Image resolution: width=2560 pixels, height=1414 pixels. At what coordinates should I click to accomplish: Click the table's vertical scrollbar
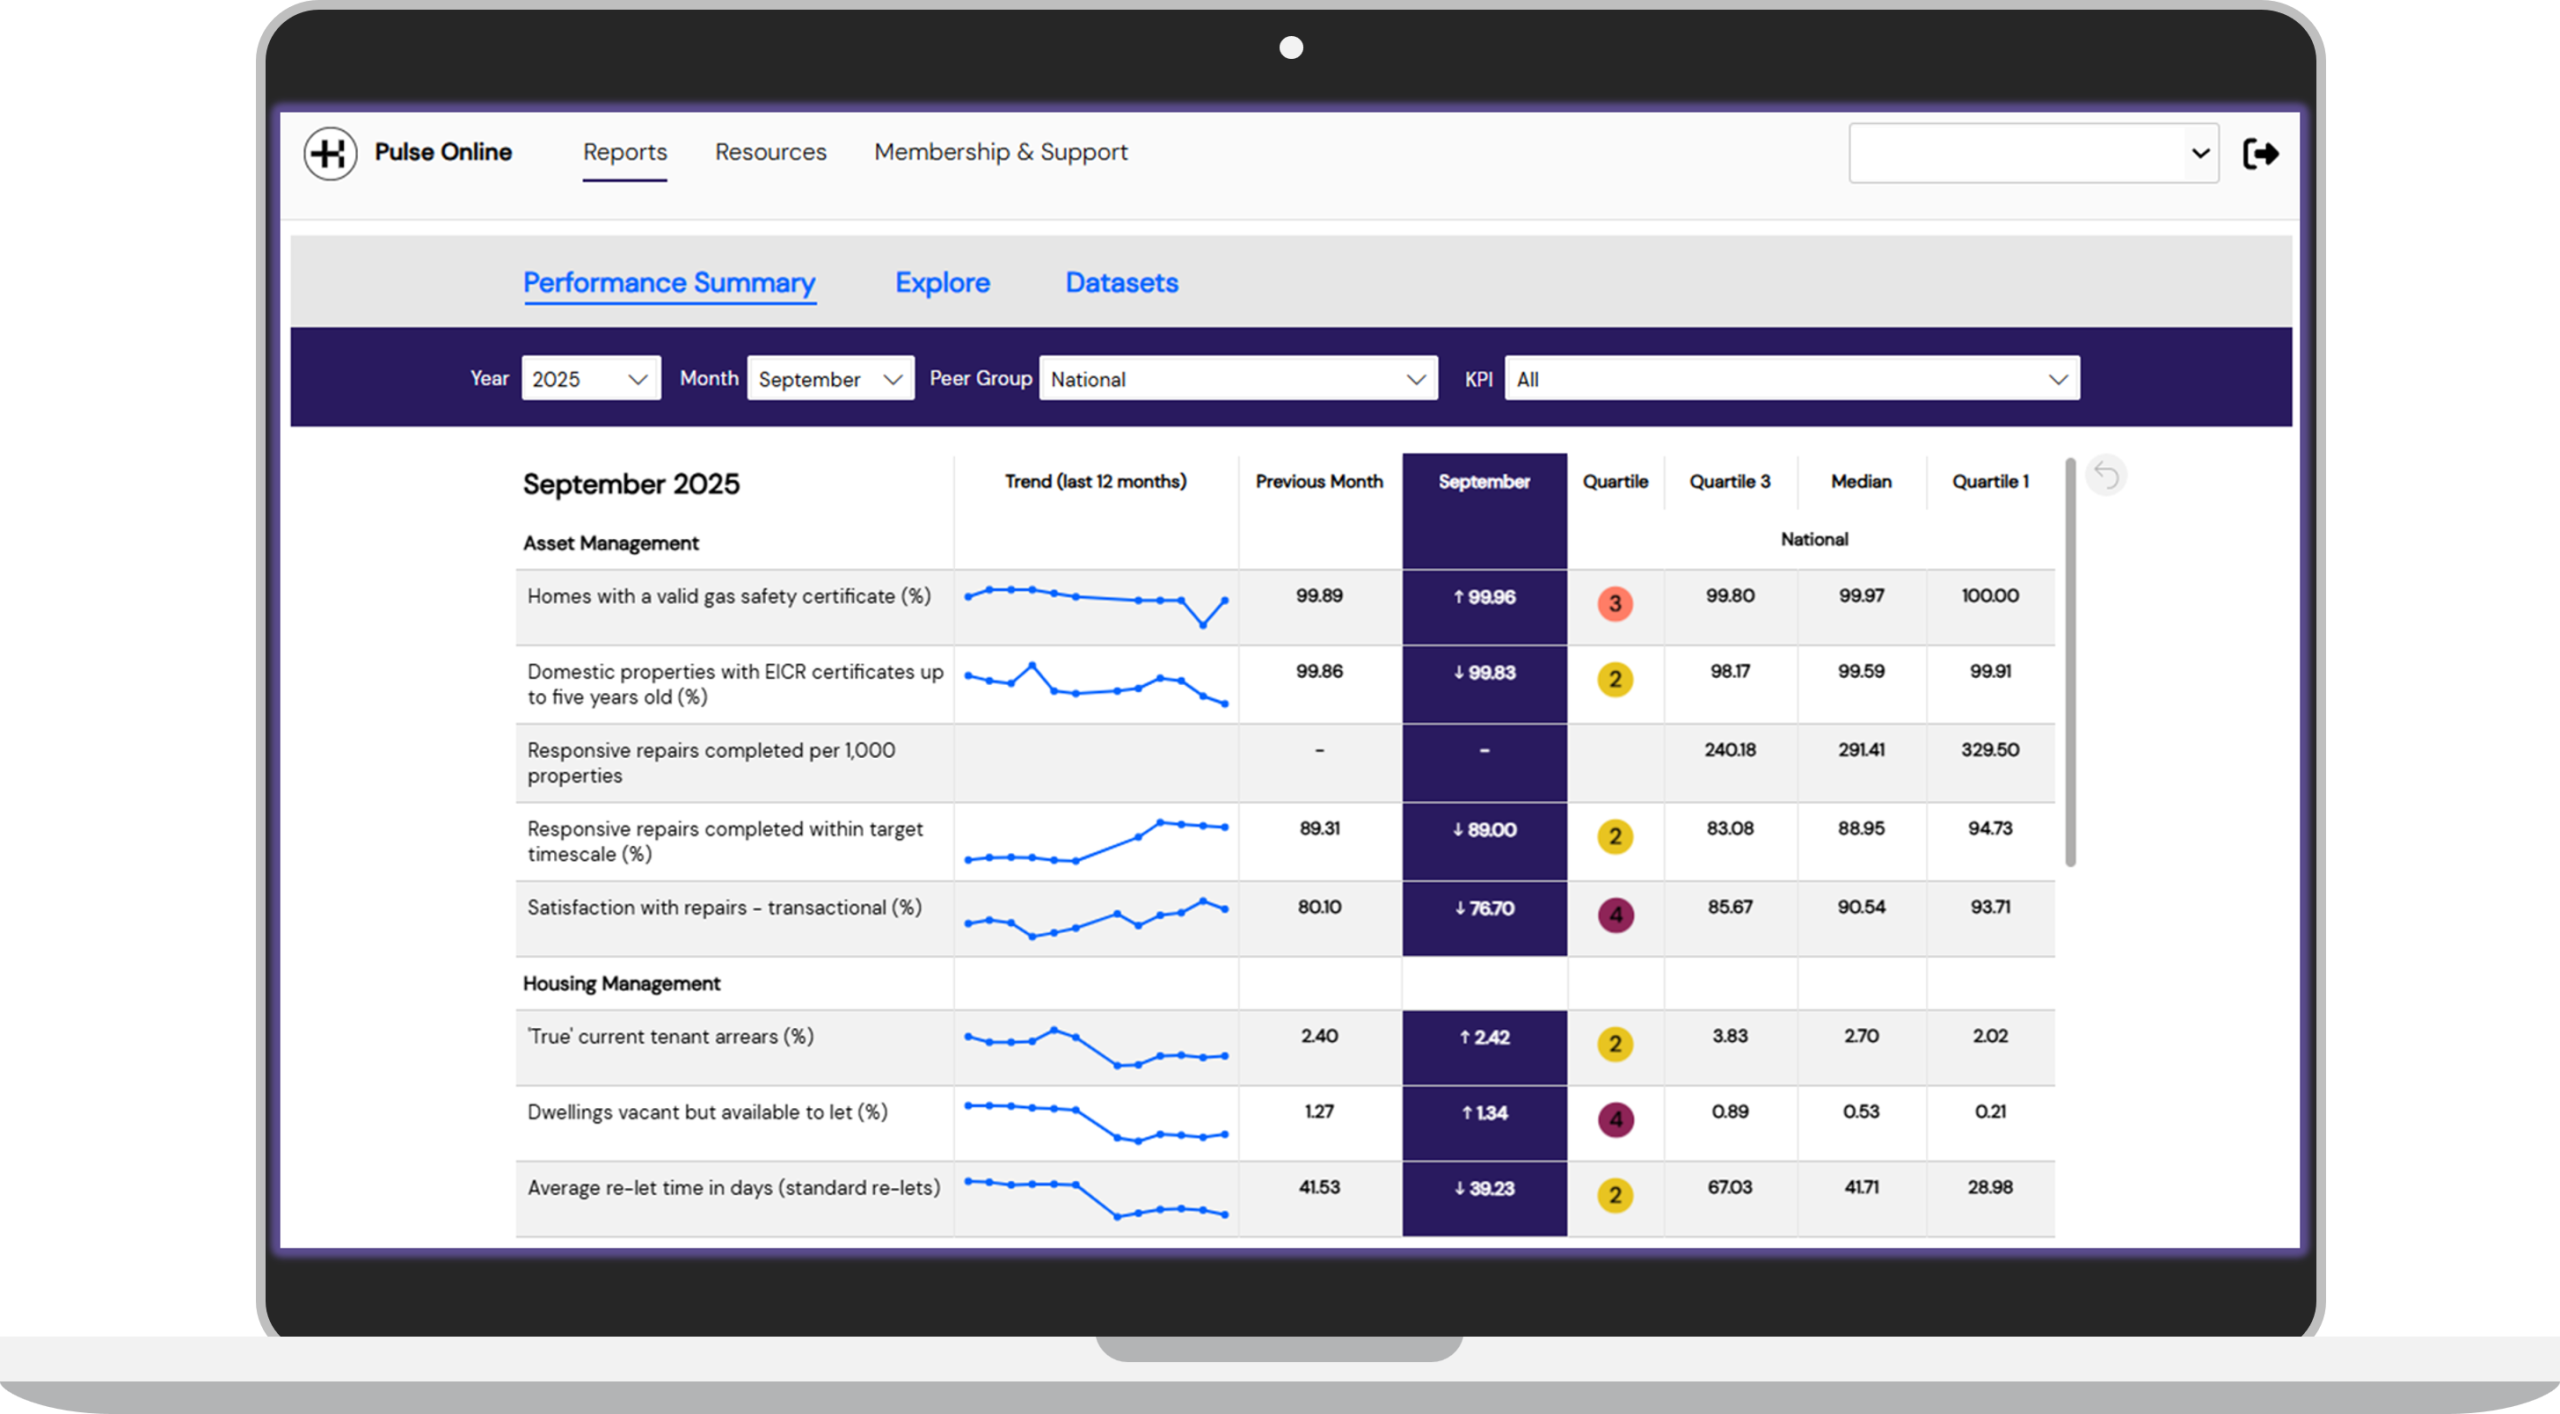[2070, 660]
